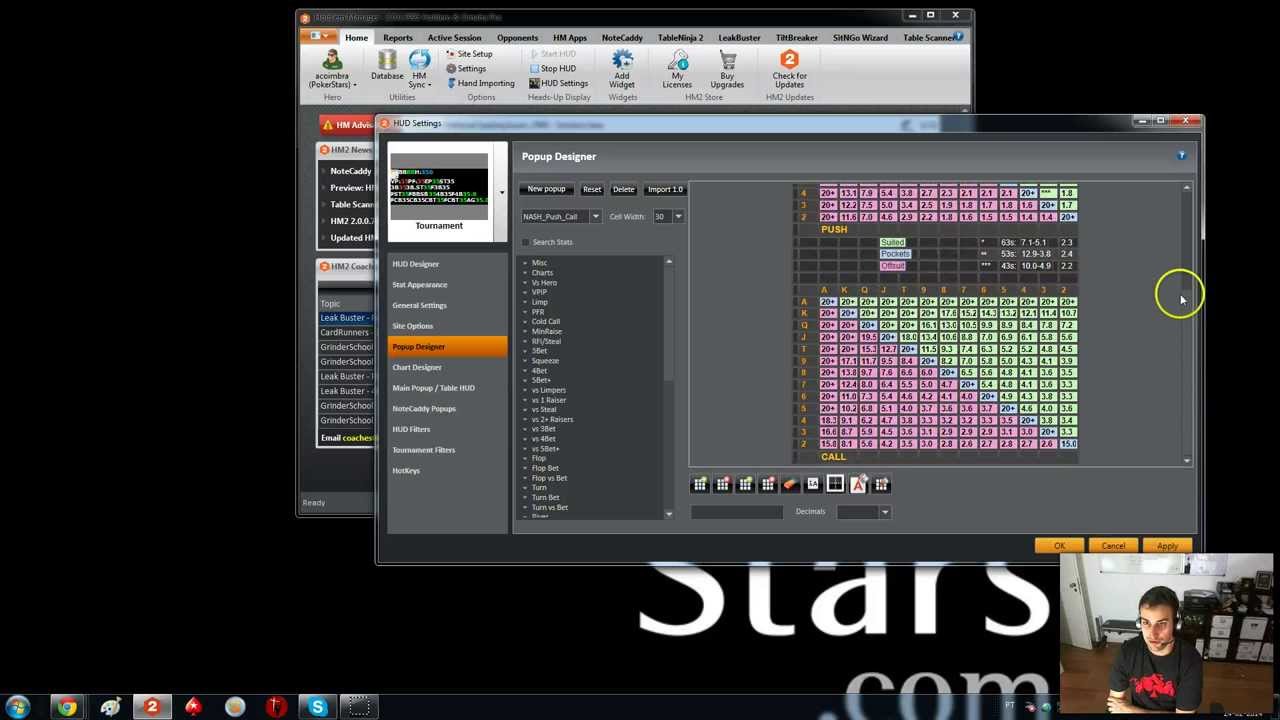Open the Windows Start menu
The height and width of the screenshot is (720, 1280).
click(x=19, y=707)
